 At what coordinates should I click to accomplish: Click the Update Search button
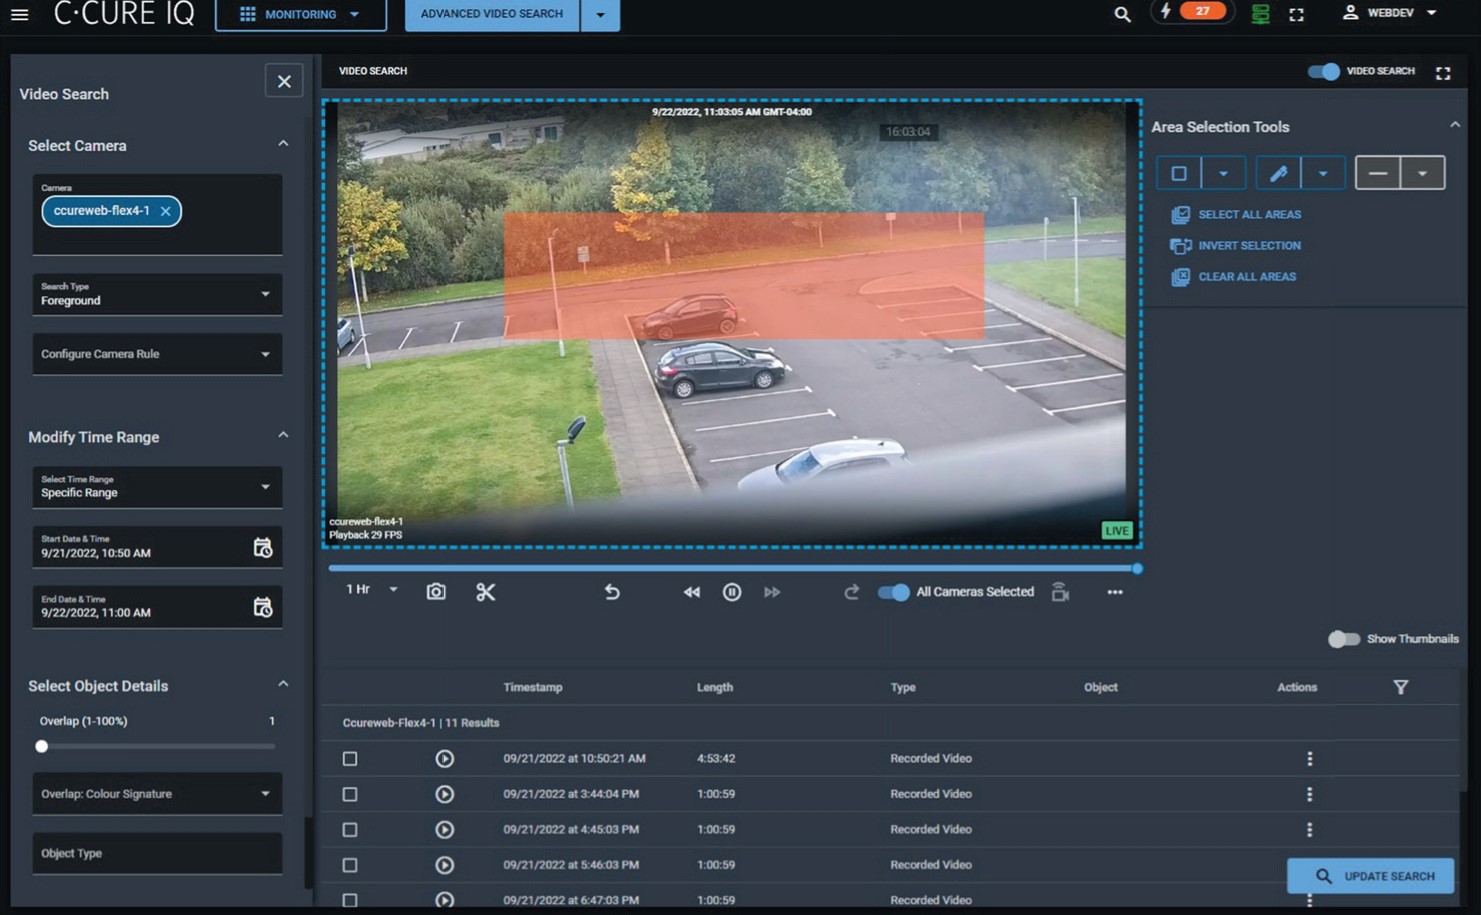click(x=1370, y=876)
